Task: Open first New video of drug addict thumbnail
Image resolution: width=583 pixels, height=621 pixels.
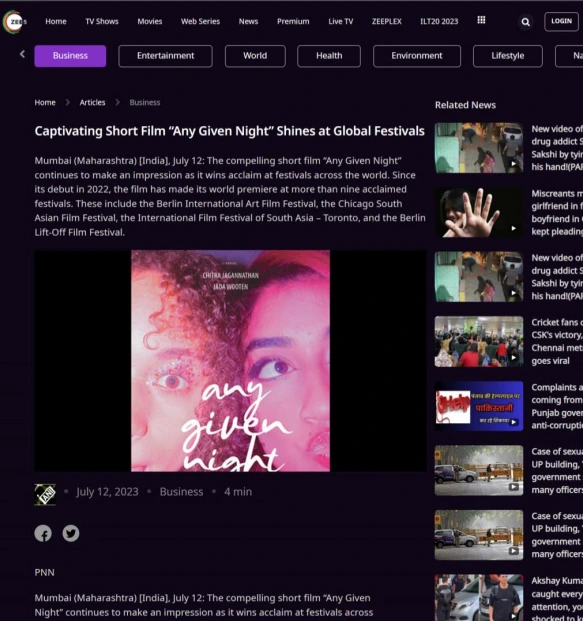Action: [478, 148]
